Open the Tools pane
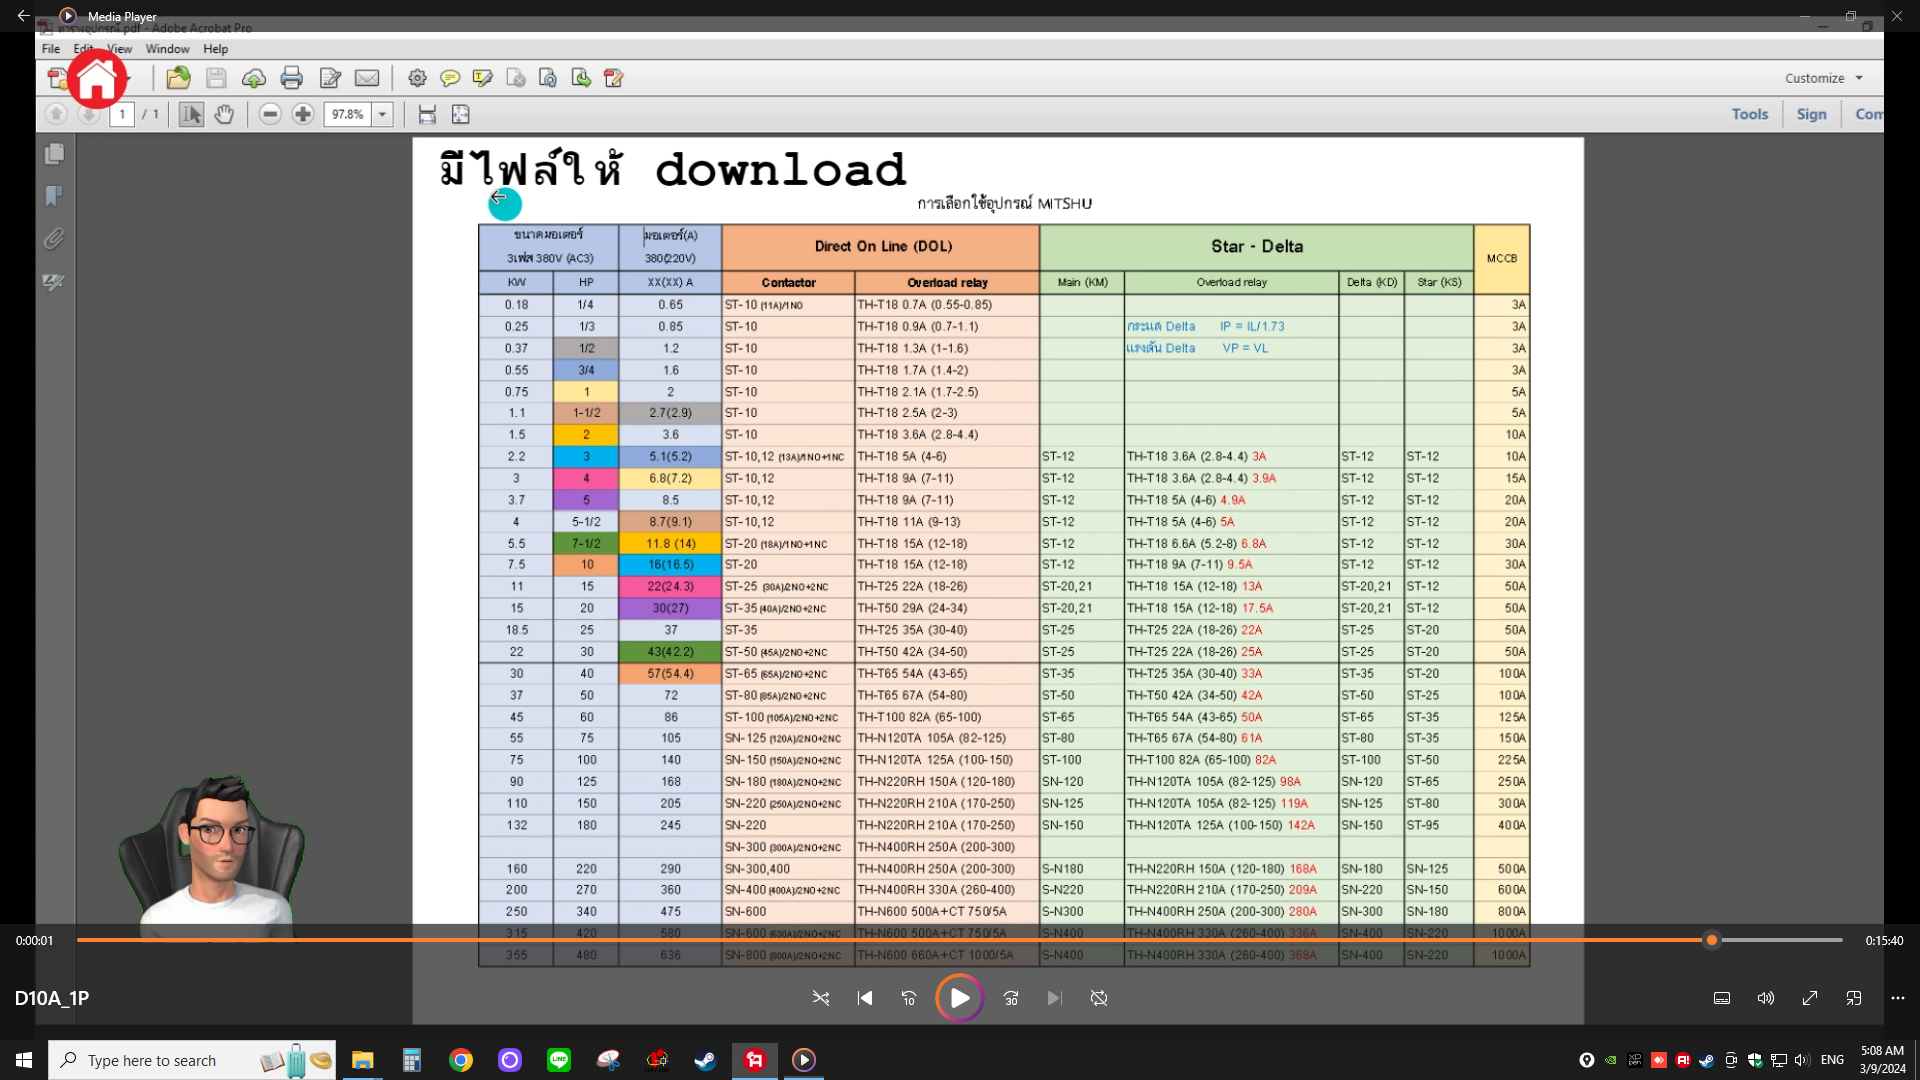This screenshot has width=1920, height=1080. click(x=1749, y=114)
